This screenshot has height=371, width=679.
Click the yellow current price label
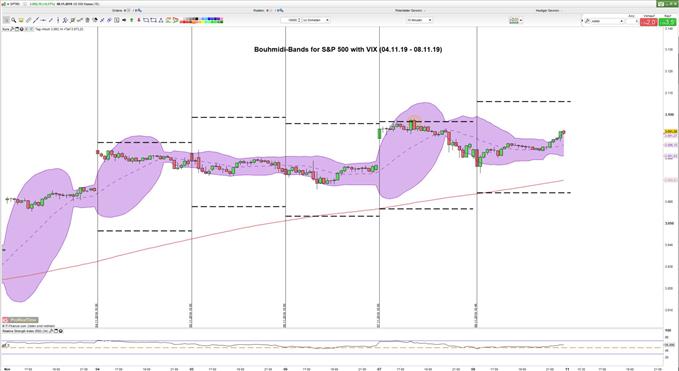click(670, 131)
